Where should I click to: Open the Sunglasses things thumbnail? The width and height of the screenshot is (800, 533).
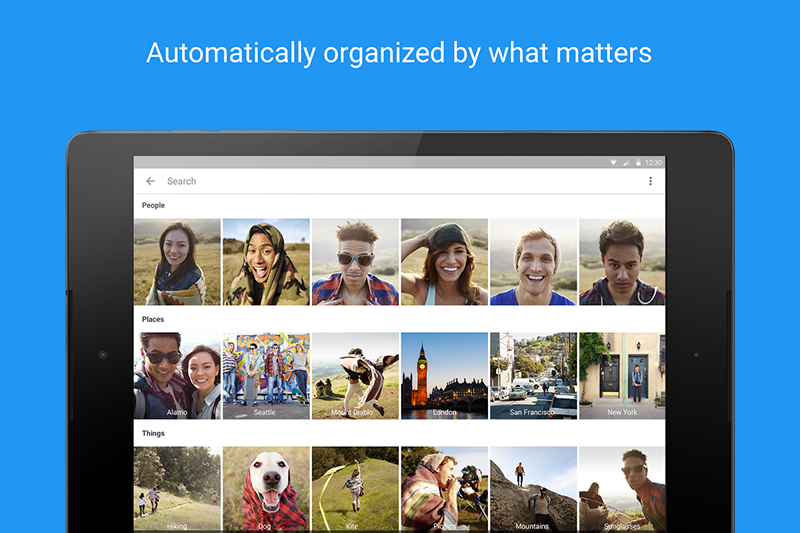click(622, 488)
